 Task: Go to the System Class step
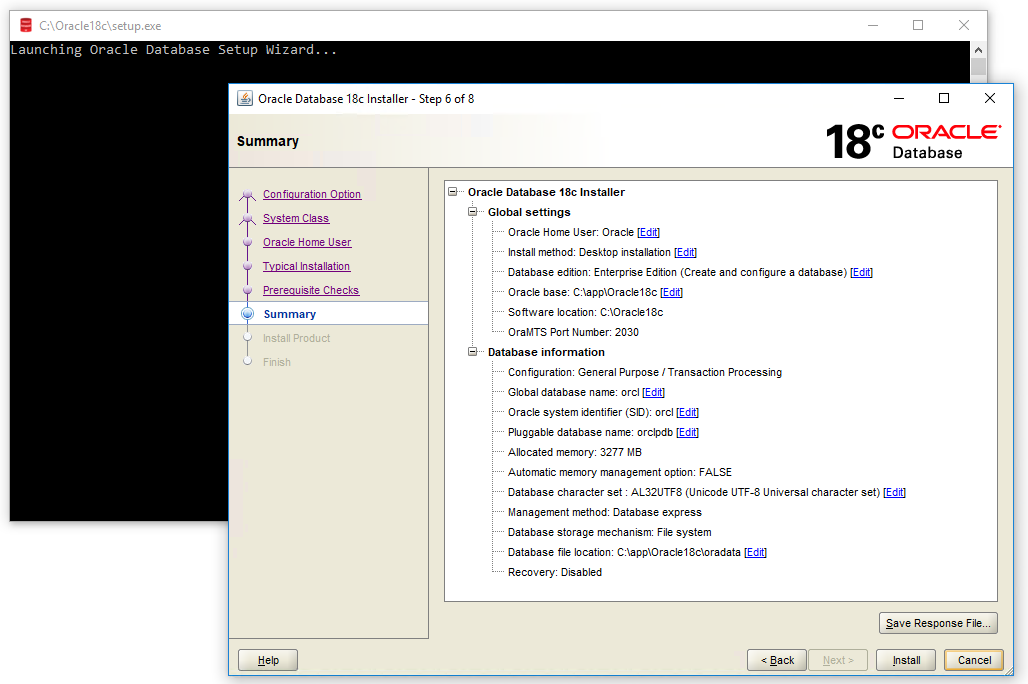coord(296,218)
